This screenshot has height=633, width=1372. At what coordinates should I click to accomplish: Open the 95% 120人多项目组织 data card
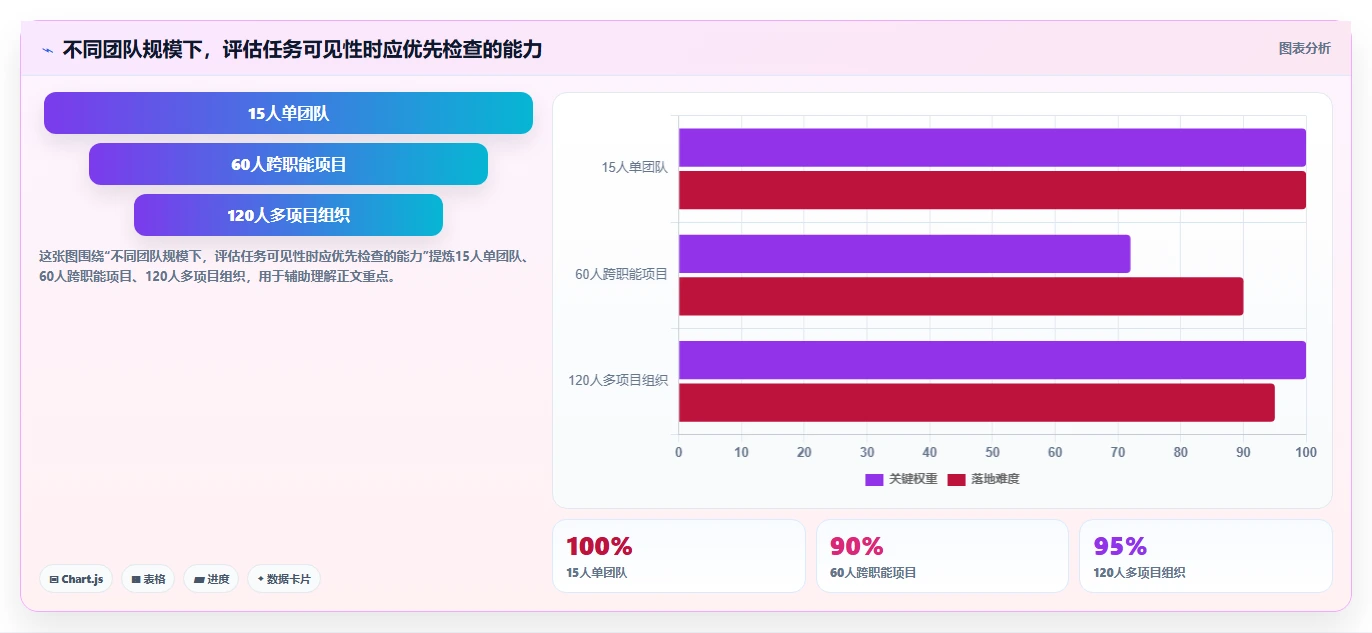point(1206,556)
